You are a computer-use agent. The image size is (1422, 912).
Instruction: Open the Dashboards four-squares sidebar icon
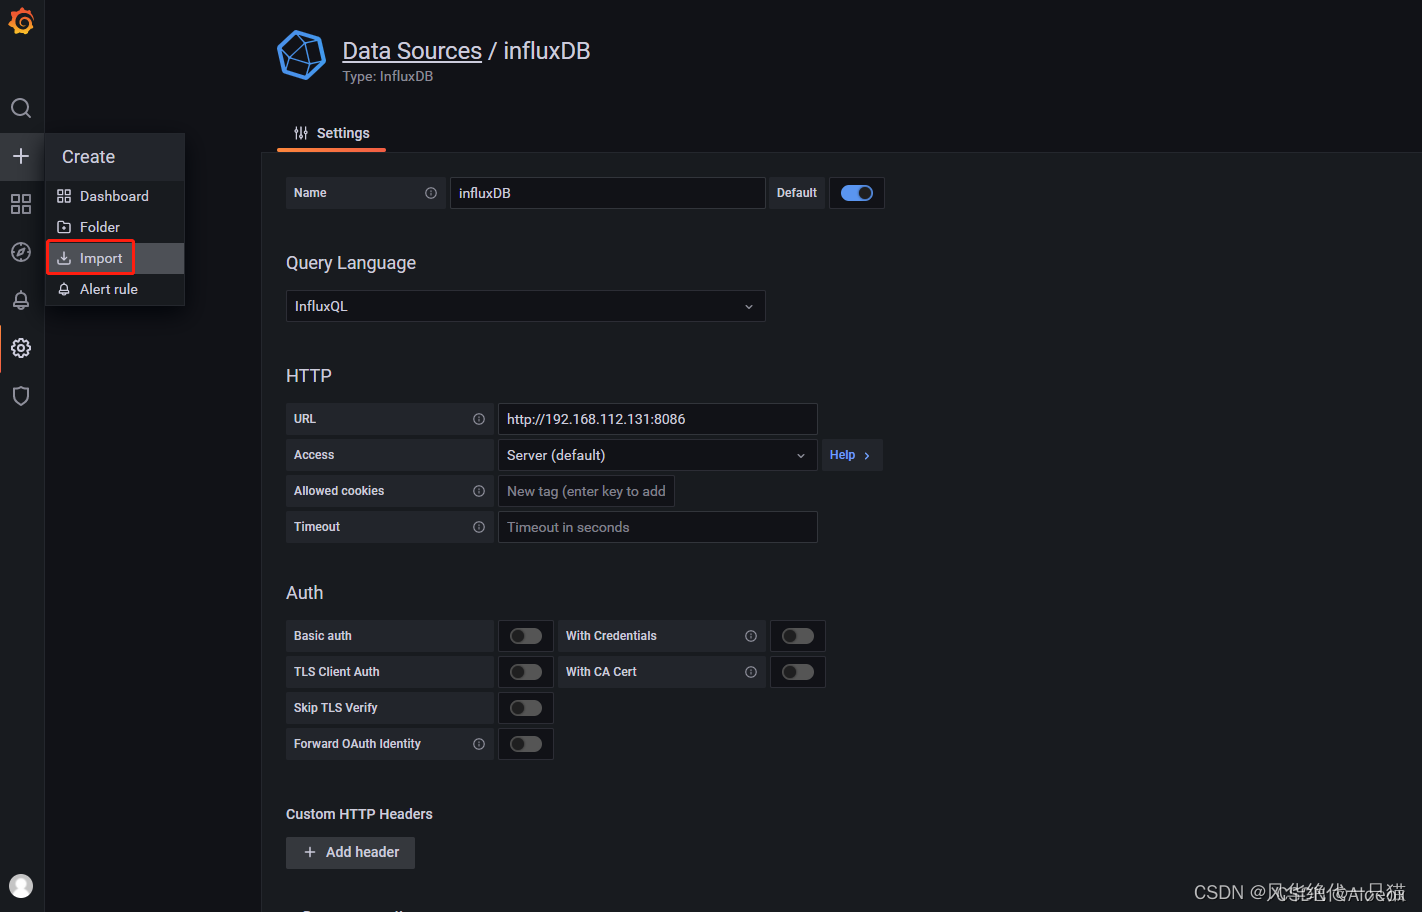(21, 204)
